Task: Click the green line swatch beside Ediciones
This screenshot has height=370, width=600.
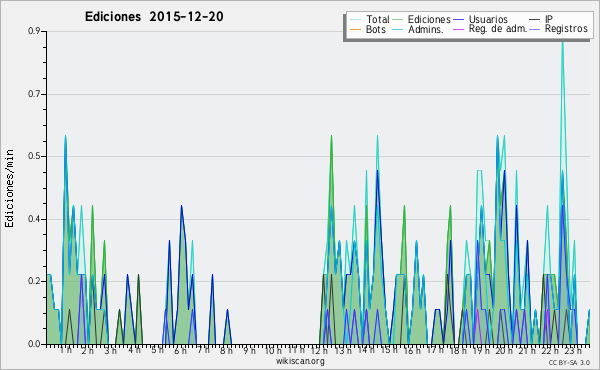Action: [x=398, y=20]
